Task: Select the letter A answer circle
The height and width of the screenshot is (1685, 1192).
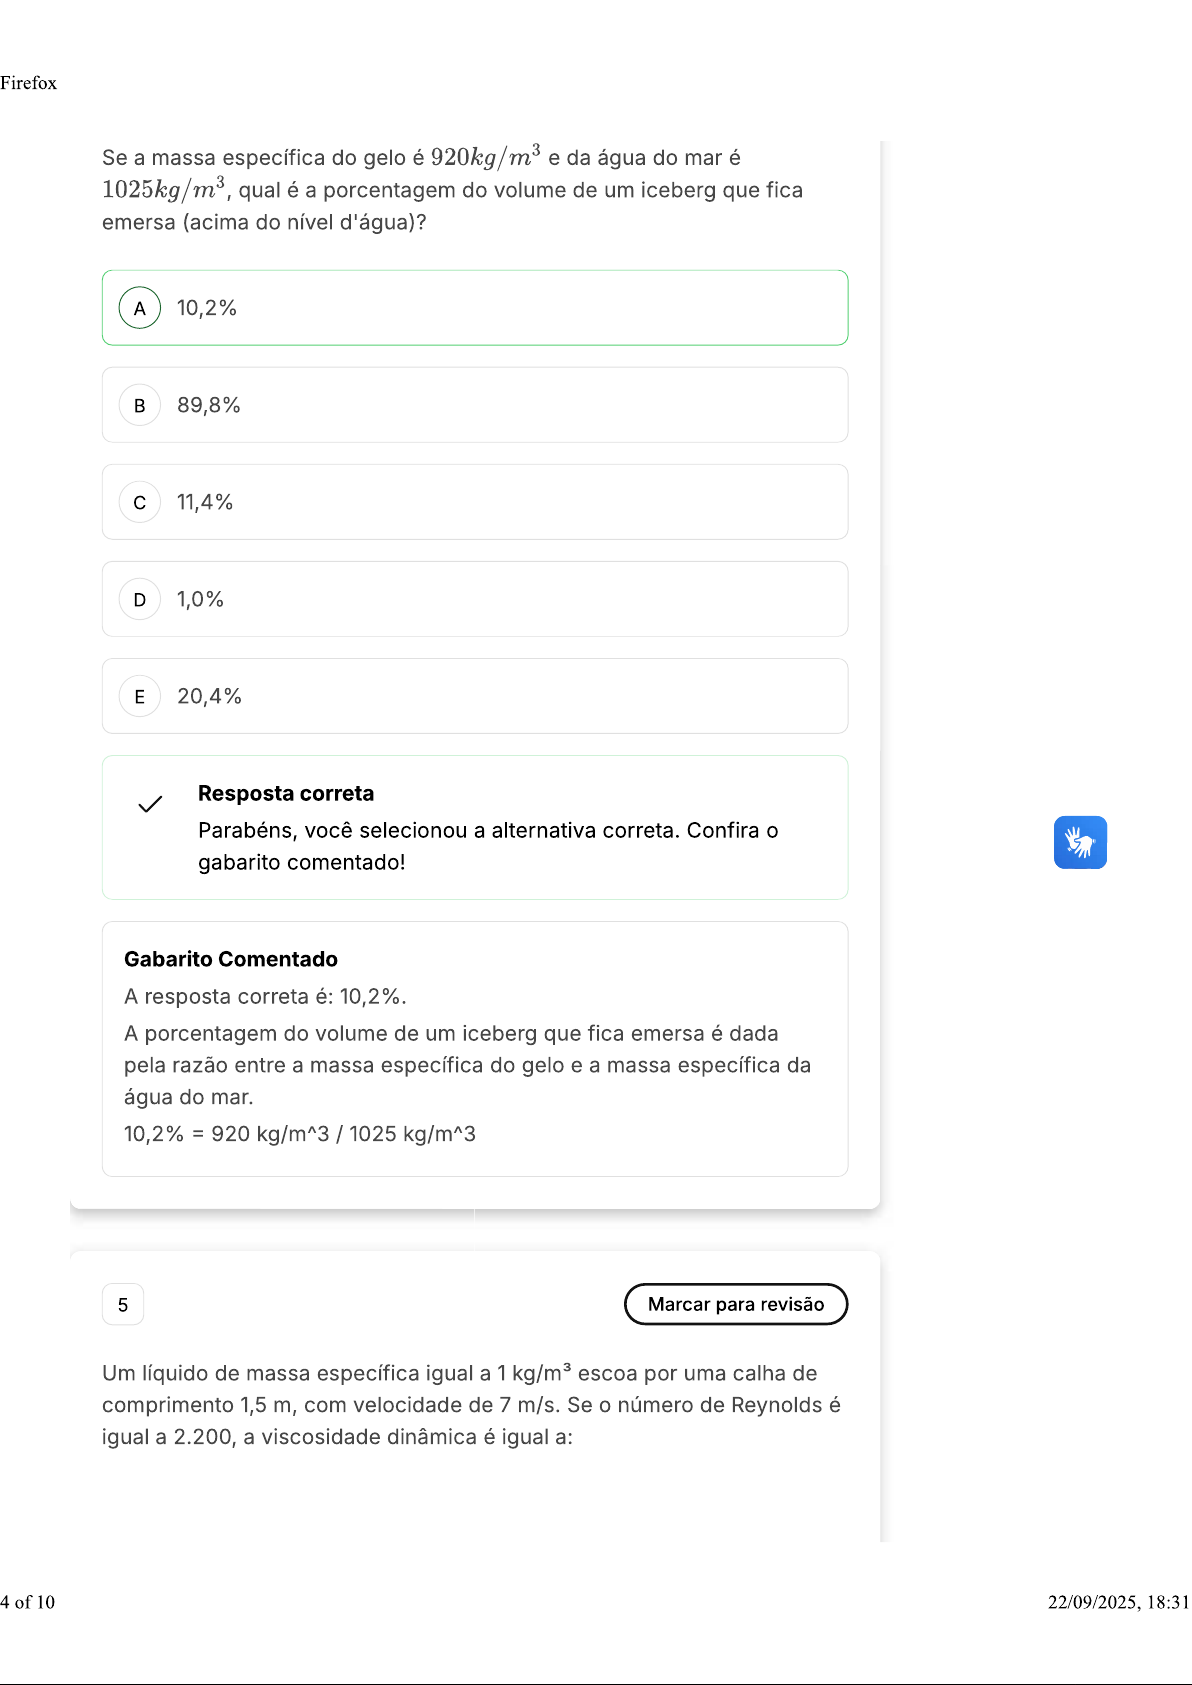Action: pyautogui.click(x=140, y=308)
